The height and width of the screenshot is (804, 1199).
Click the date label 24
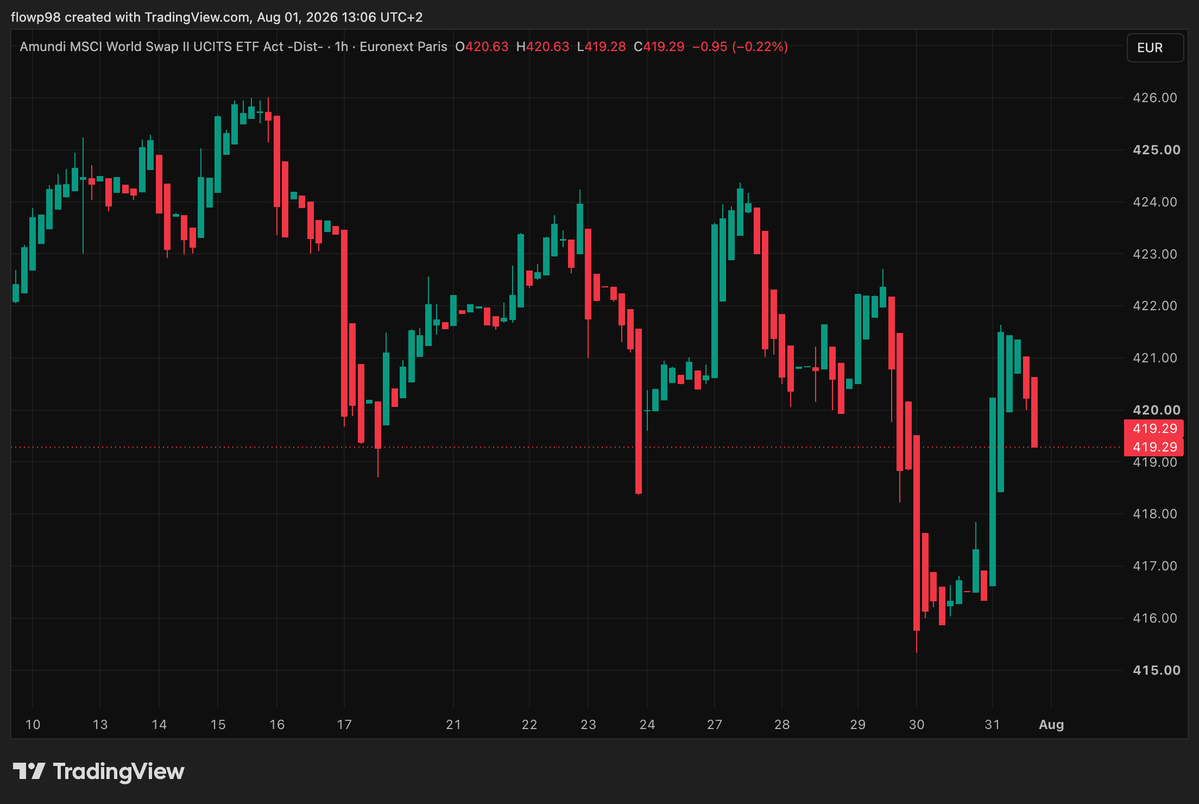point(647,724)
